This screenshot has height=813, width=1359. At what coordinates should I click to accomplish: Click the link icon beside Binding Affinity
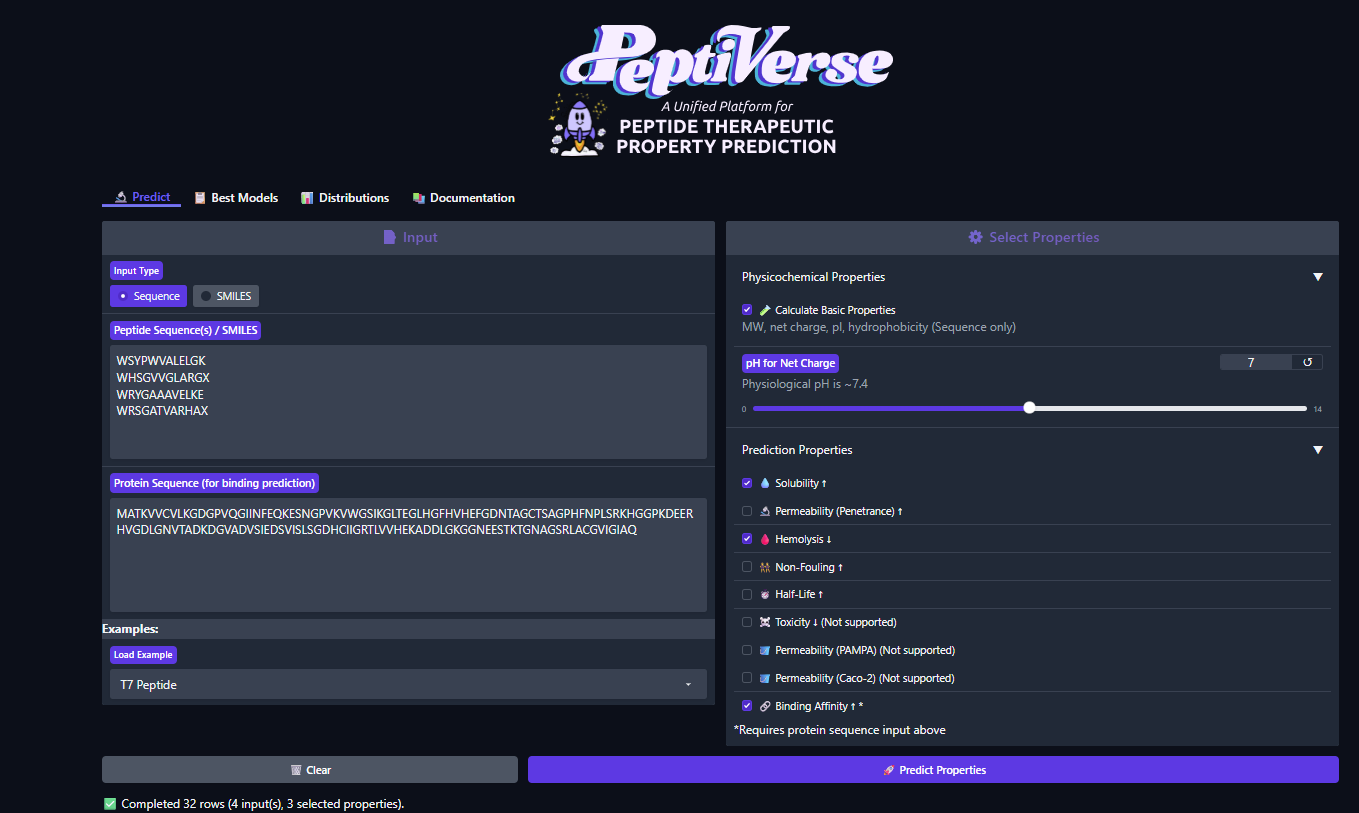(765, 706)
